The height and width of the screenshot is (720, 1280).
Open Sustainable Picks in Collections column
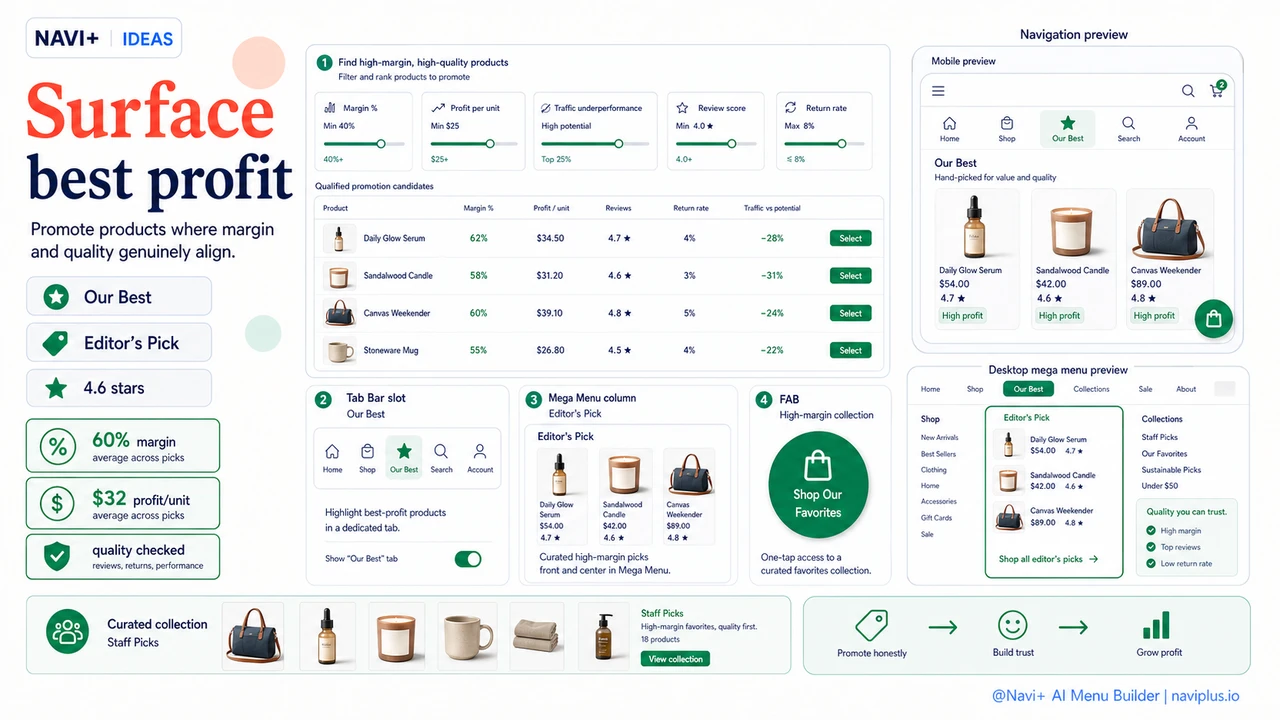click(1171, 469)
